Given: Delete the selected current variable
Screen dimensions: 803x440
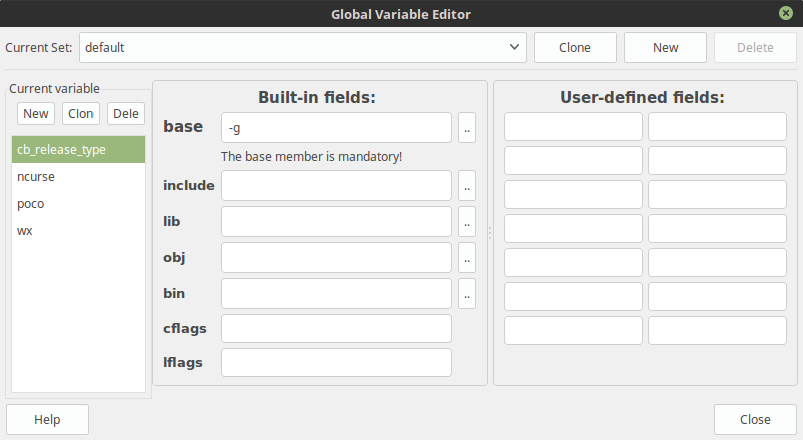Looking at the screenshot, I should point(126,114).
